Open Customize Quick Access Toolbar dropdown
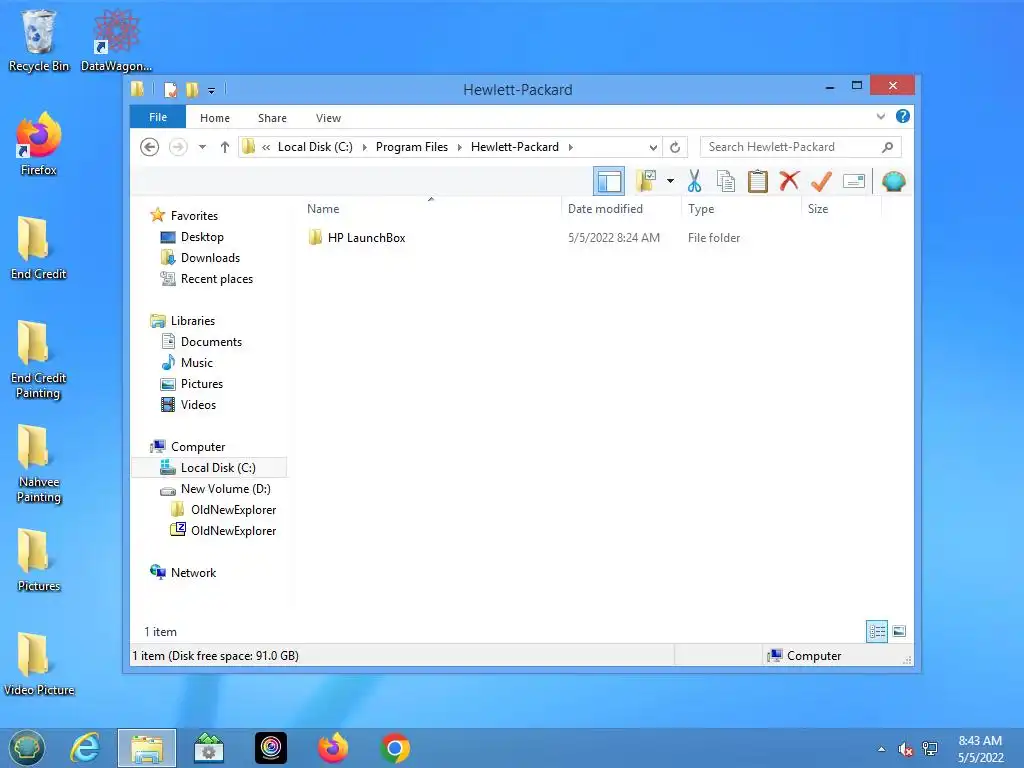The height and width of the screenshot is (768, 1024). [212, 91]
